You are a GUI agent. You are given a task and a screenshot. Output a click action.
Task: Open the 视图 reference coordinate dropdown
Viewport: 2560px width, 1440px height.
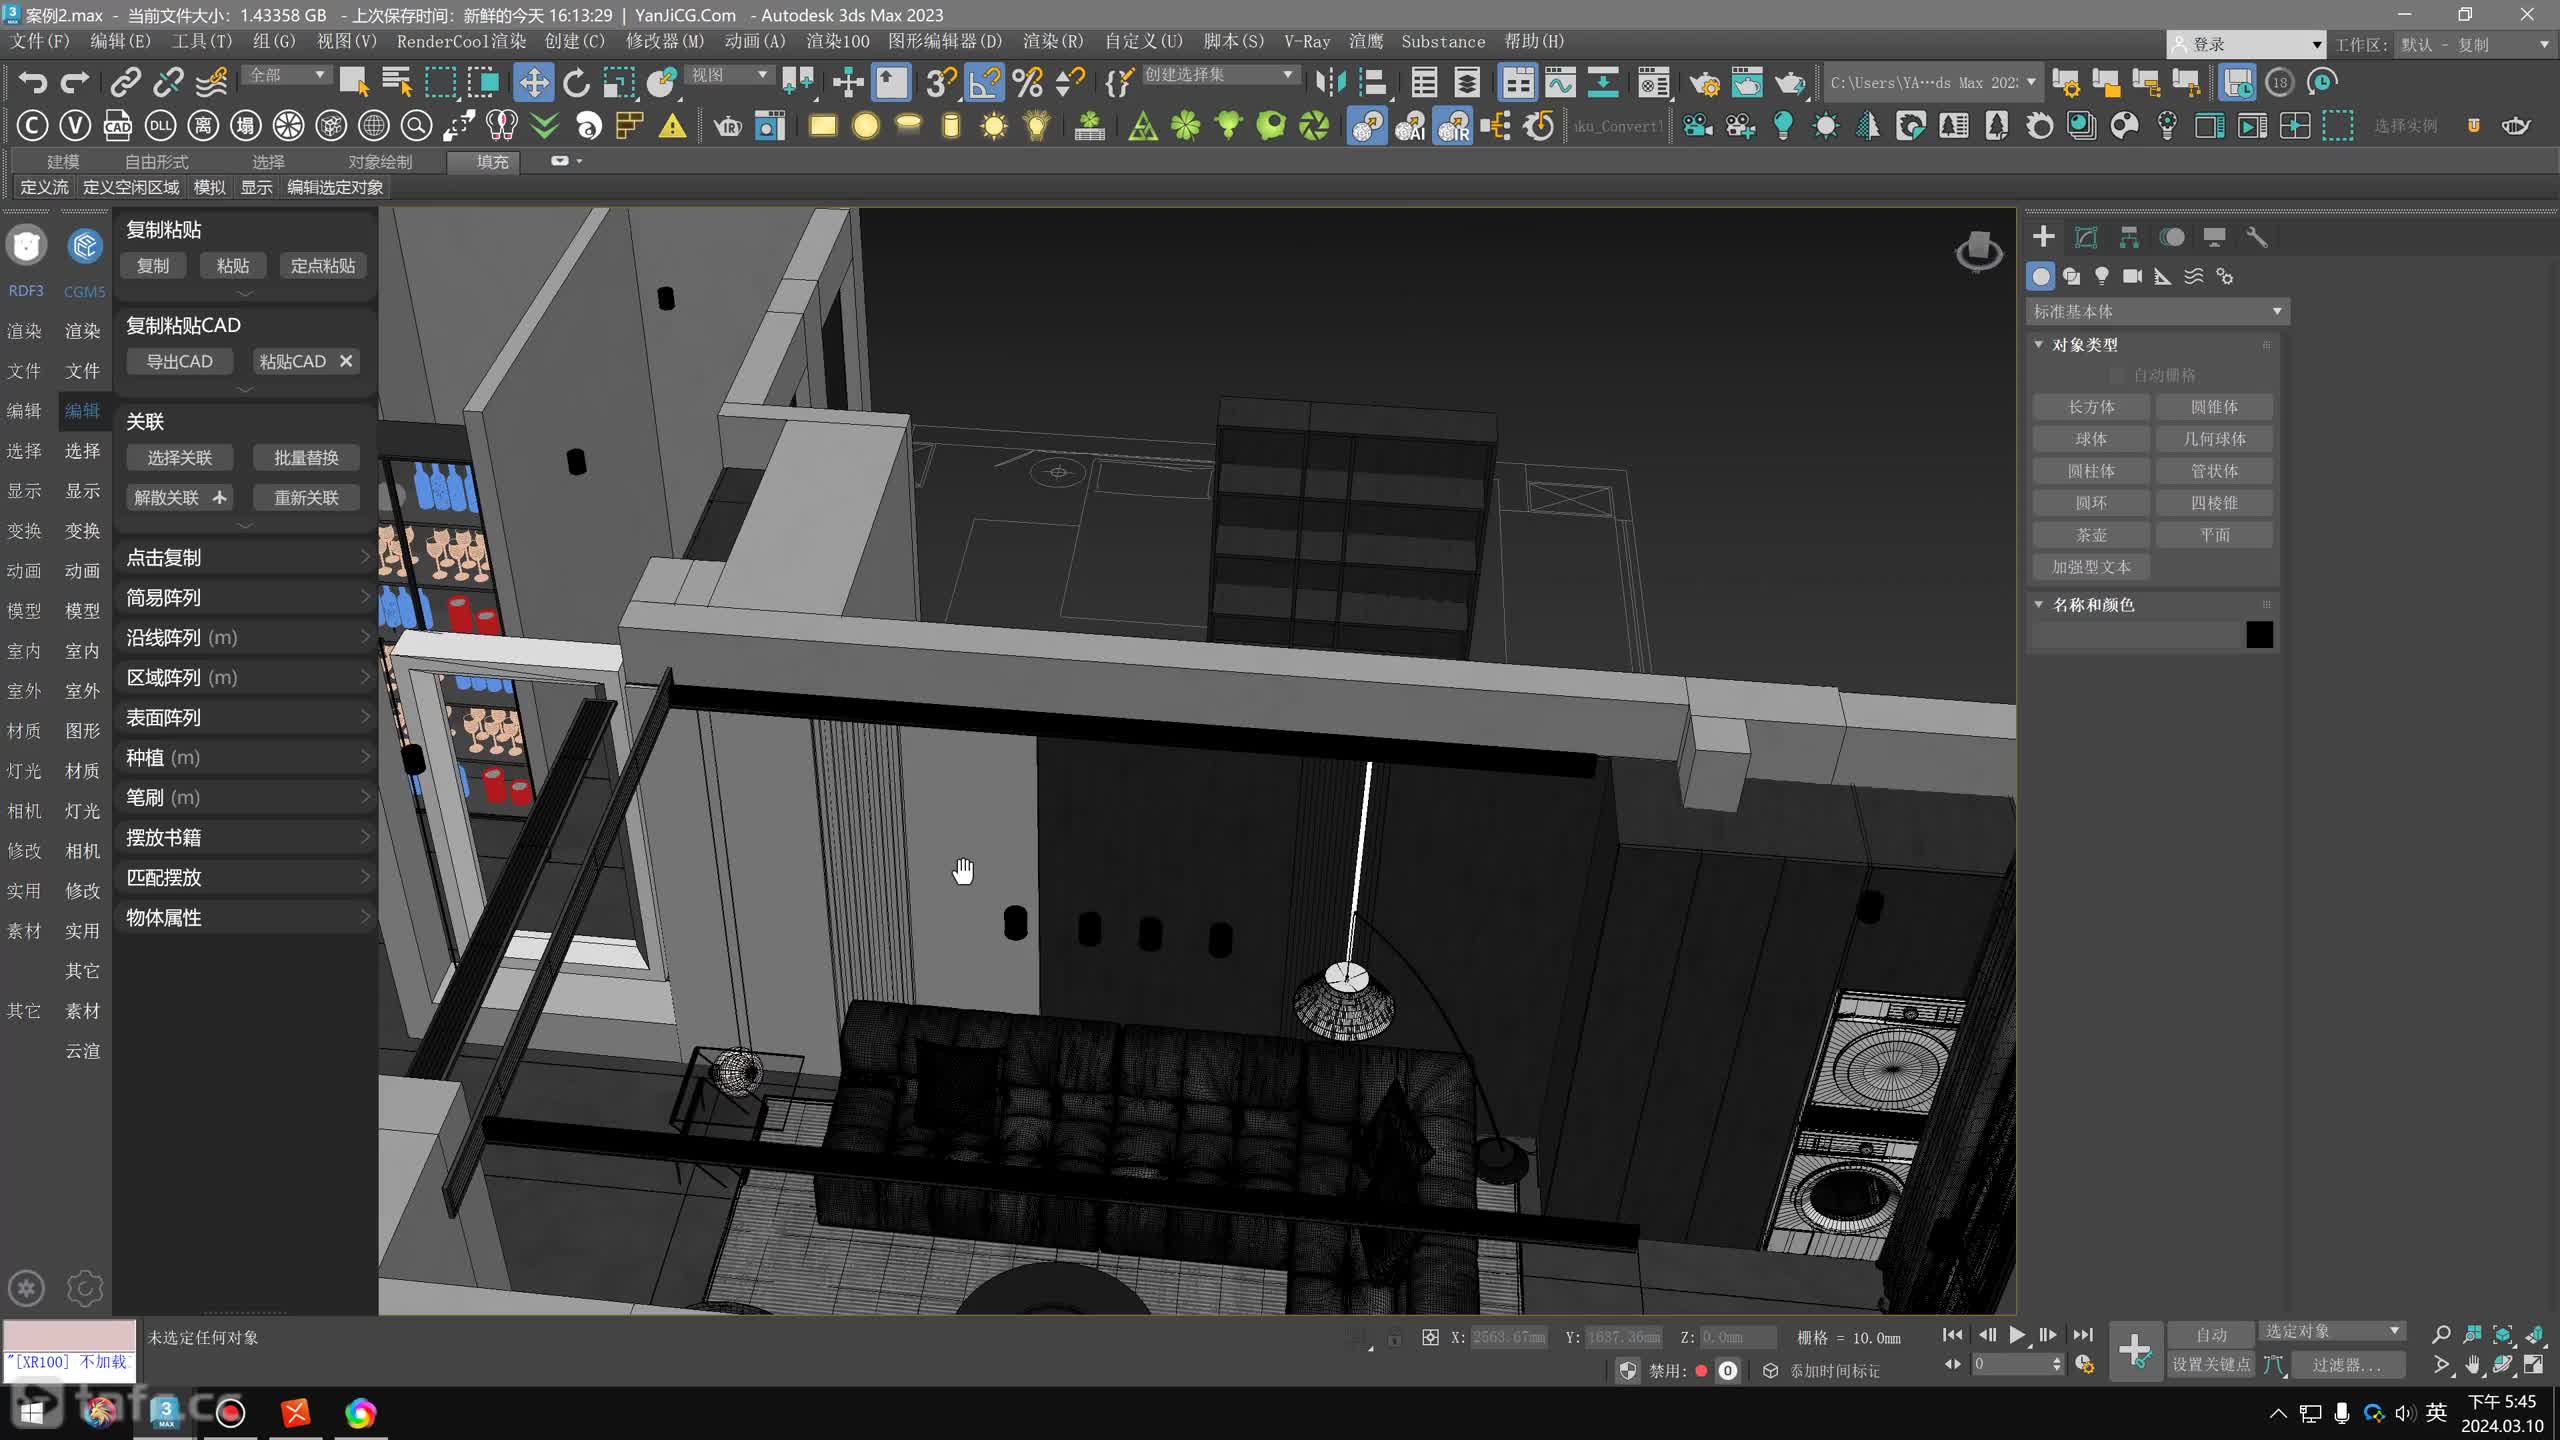point(729,75)
